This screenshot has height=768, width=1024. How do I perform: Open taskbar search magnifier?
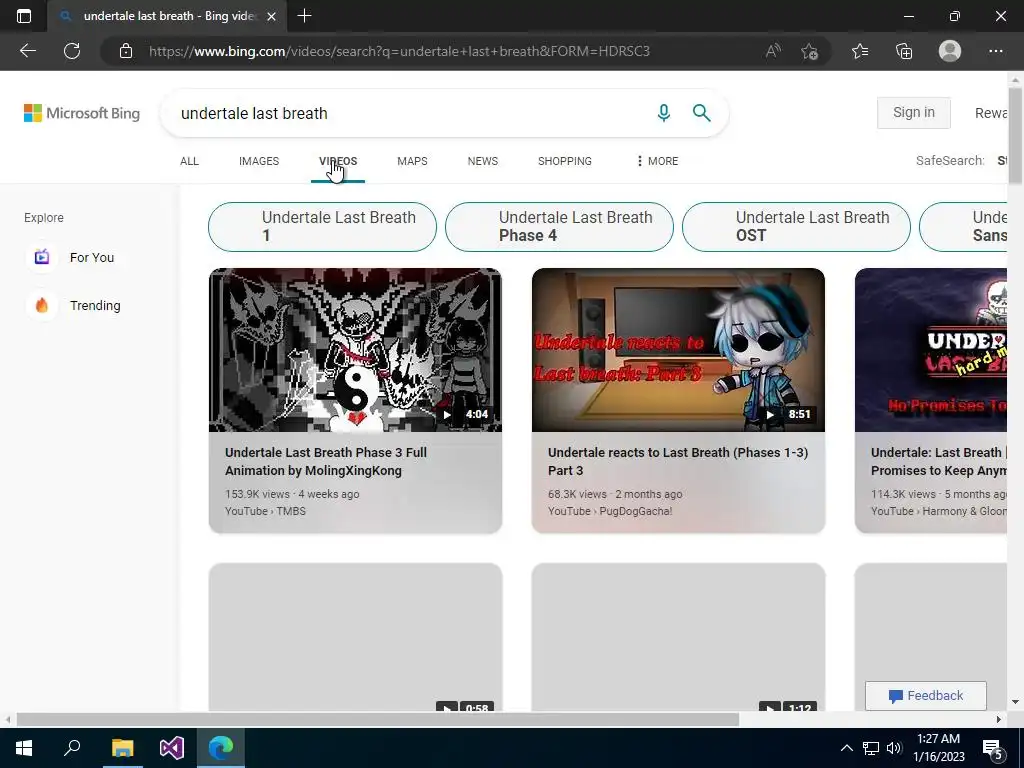[x=72, y=748]
